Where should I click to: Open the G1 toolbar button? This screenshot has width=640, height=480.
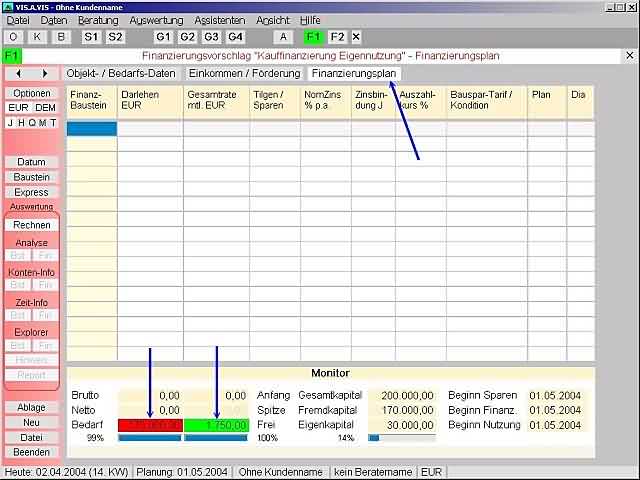163,37
